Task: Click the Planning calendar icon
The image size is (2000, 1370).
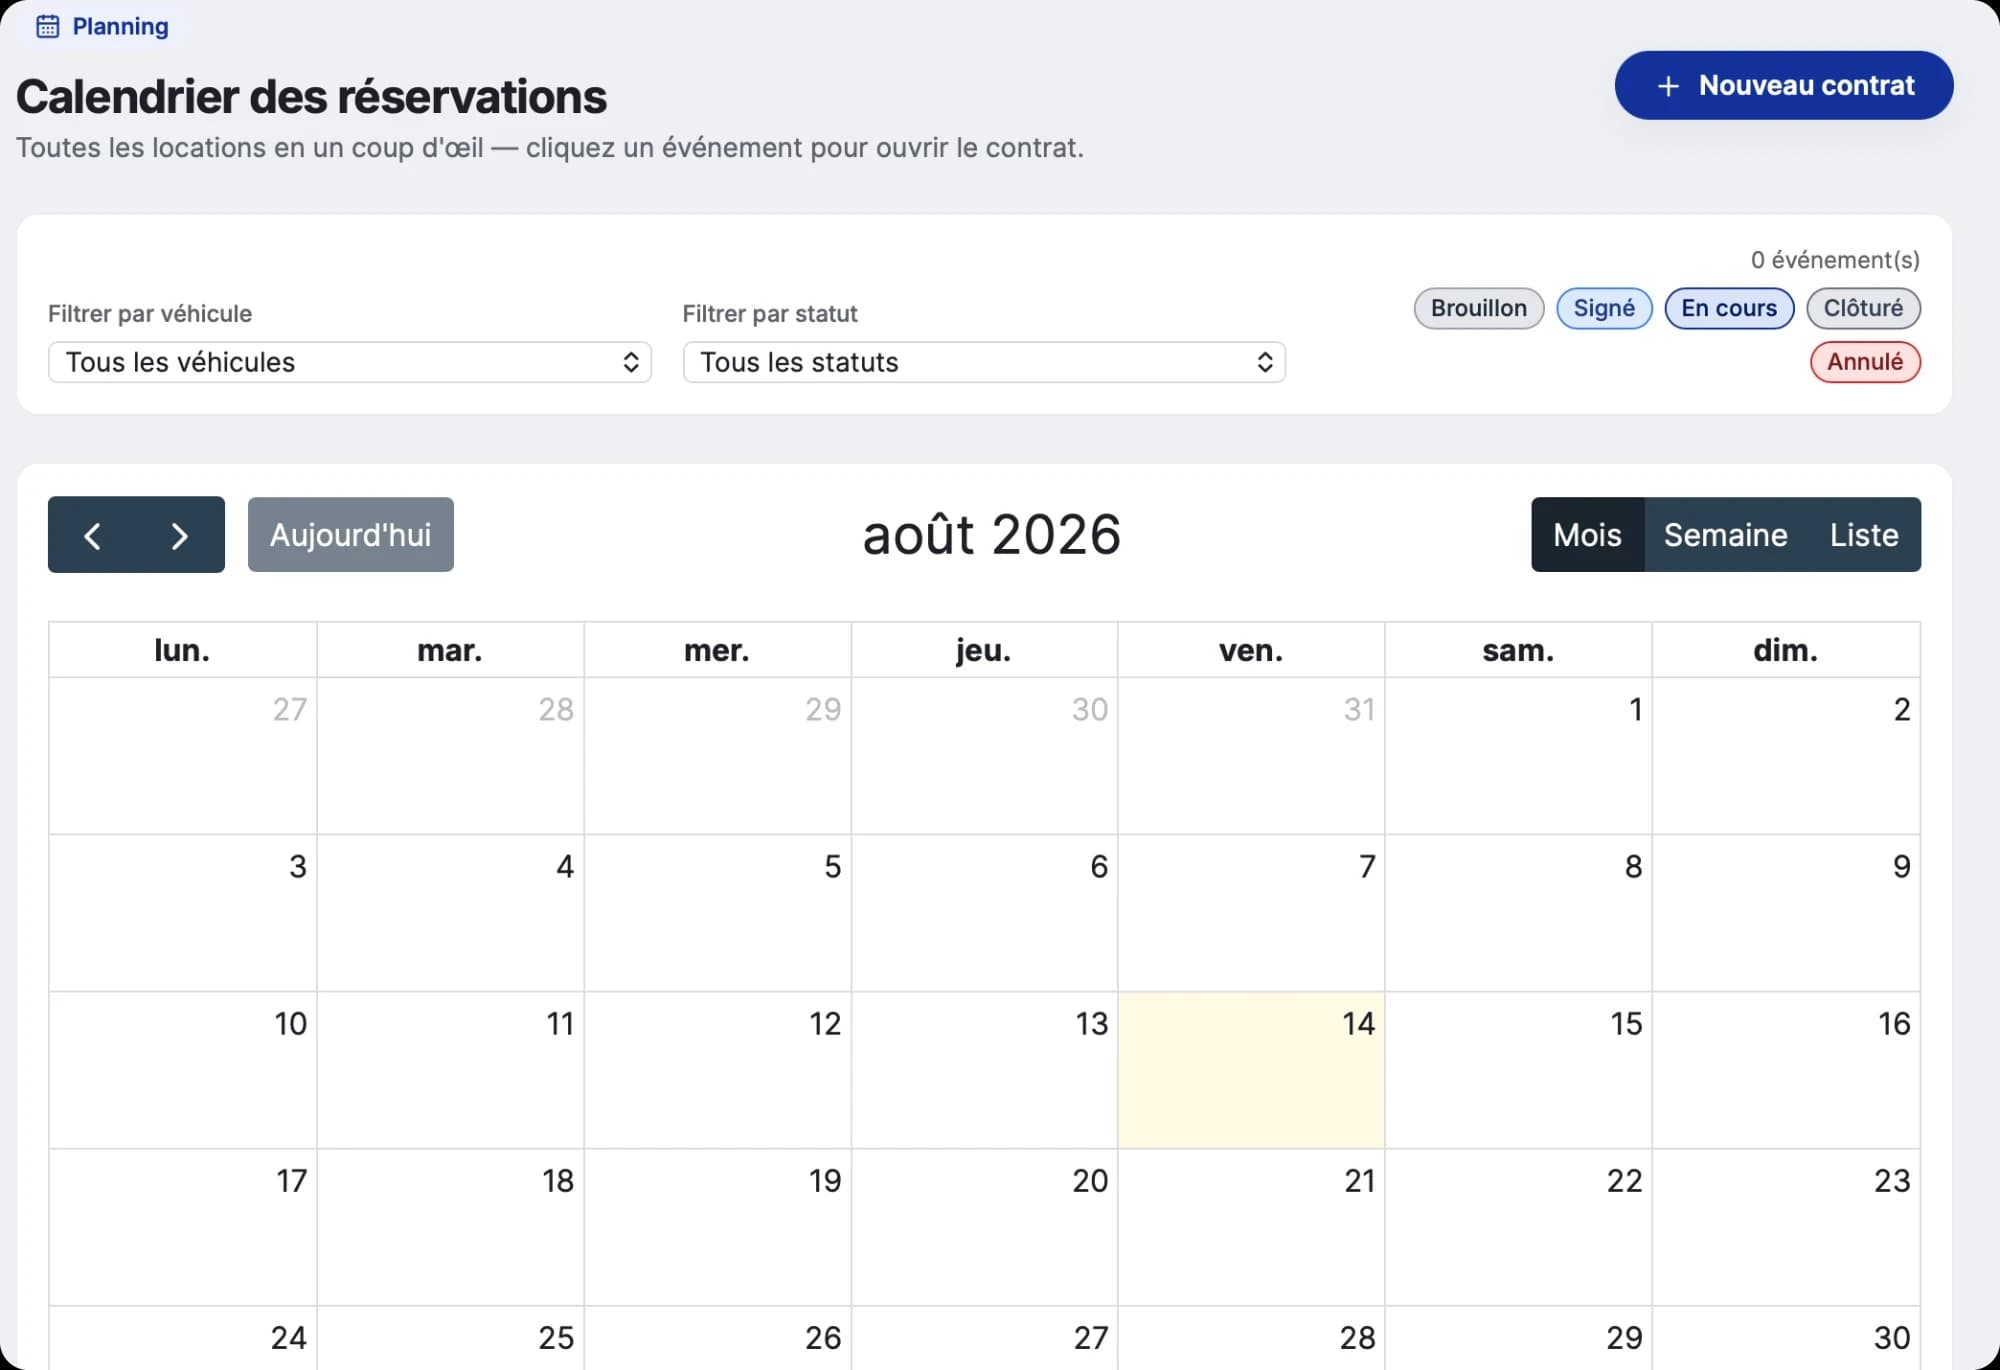Action: pos(47,26)
